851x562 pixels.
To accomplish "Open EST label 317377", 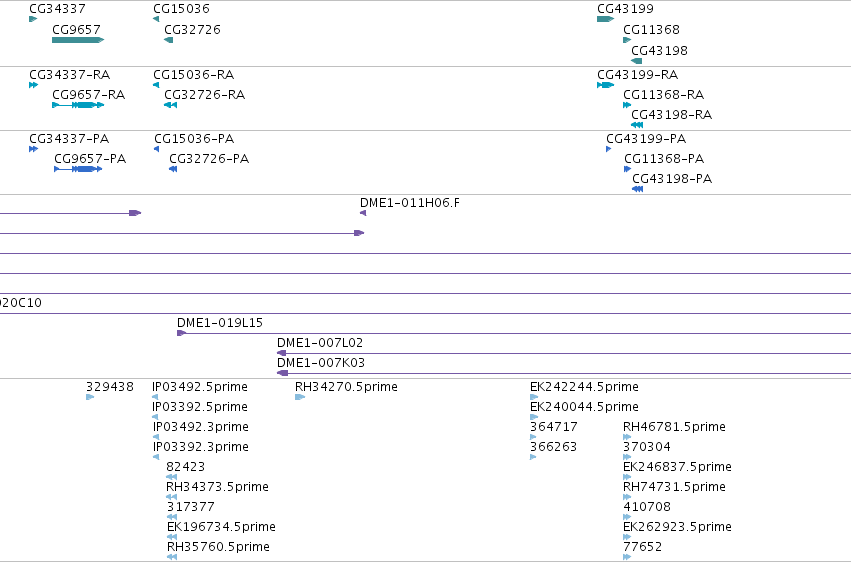I will (x=190, y=507).
